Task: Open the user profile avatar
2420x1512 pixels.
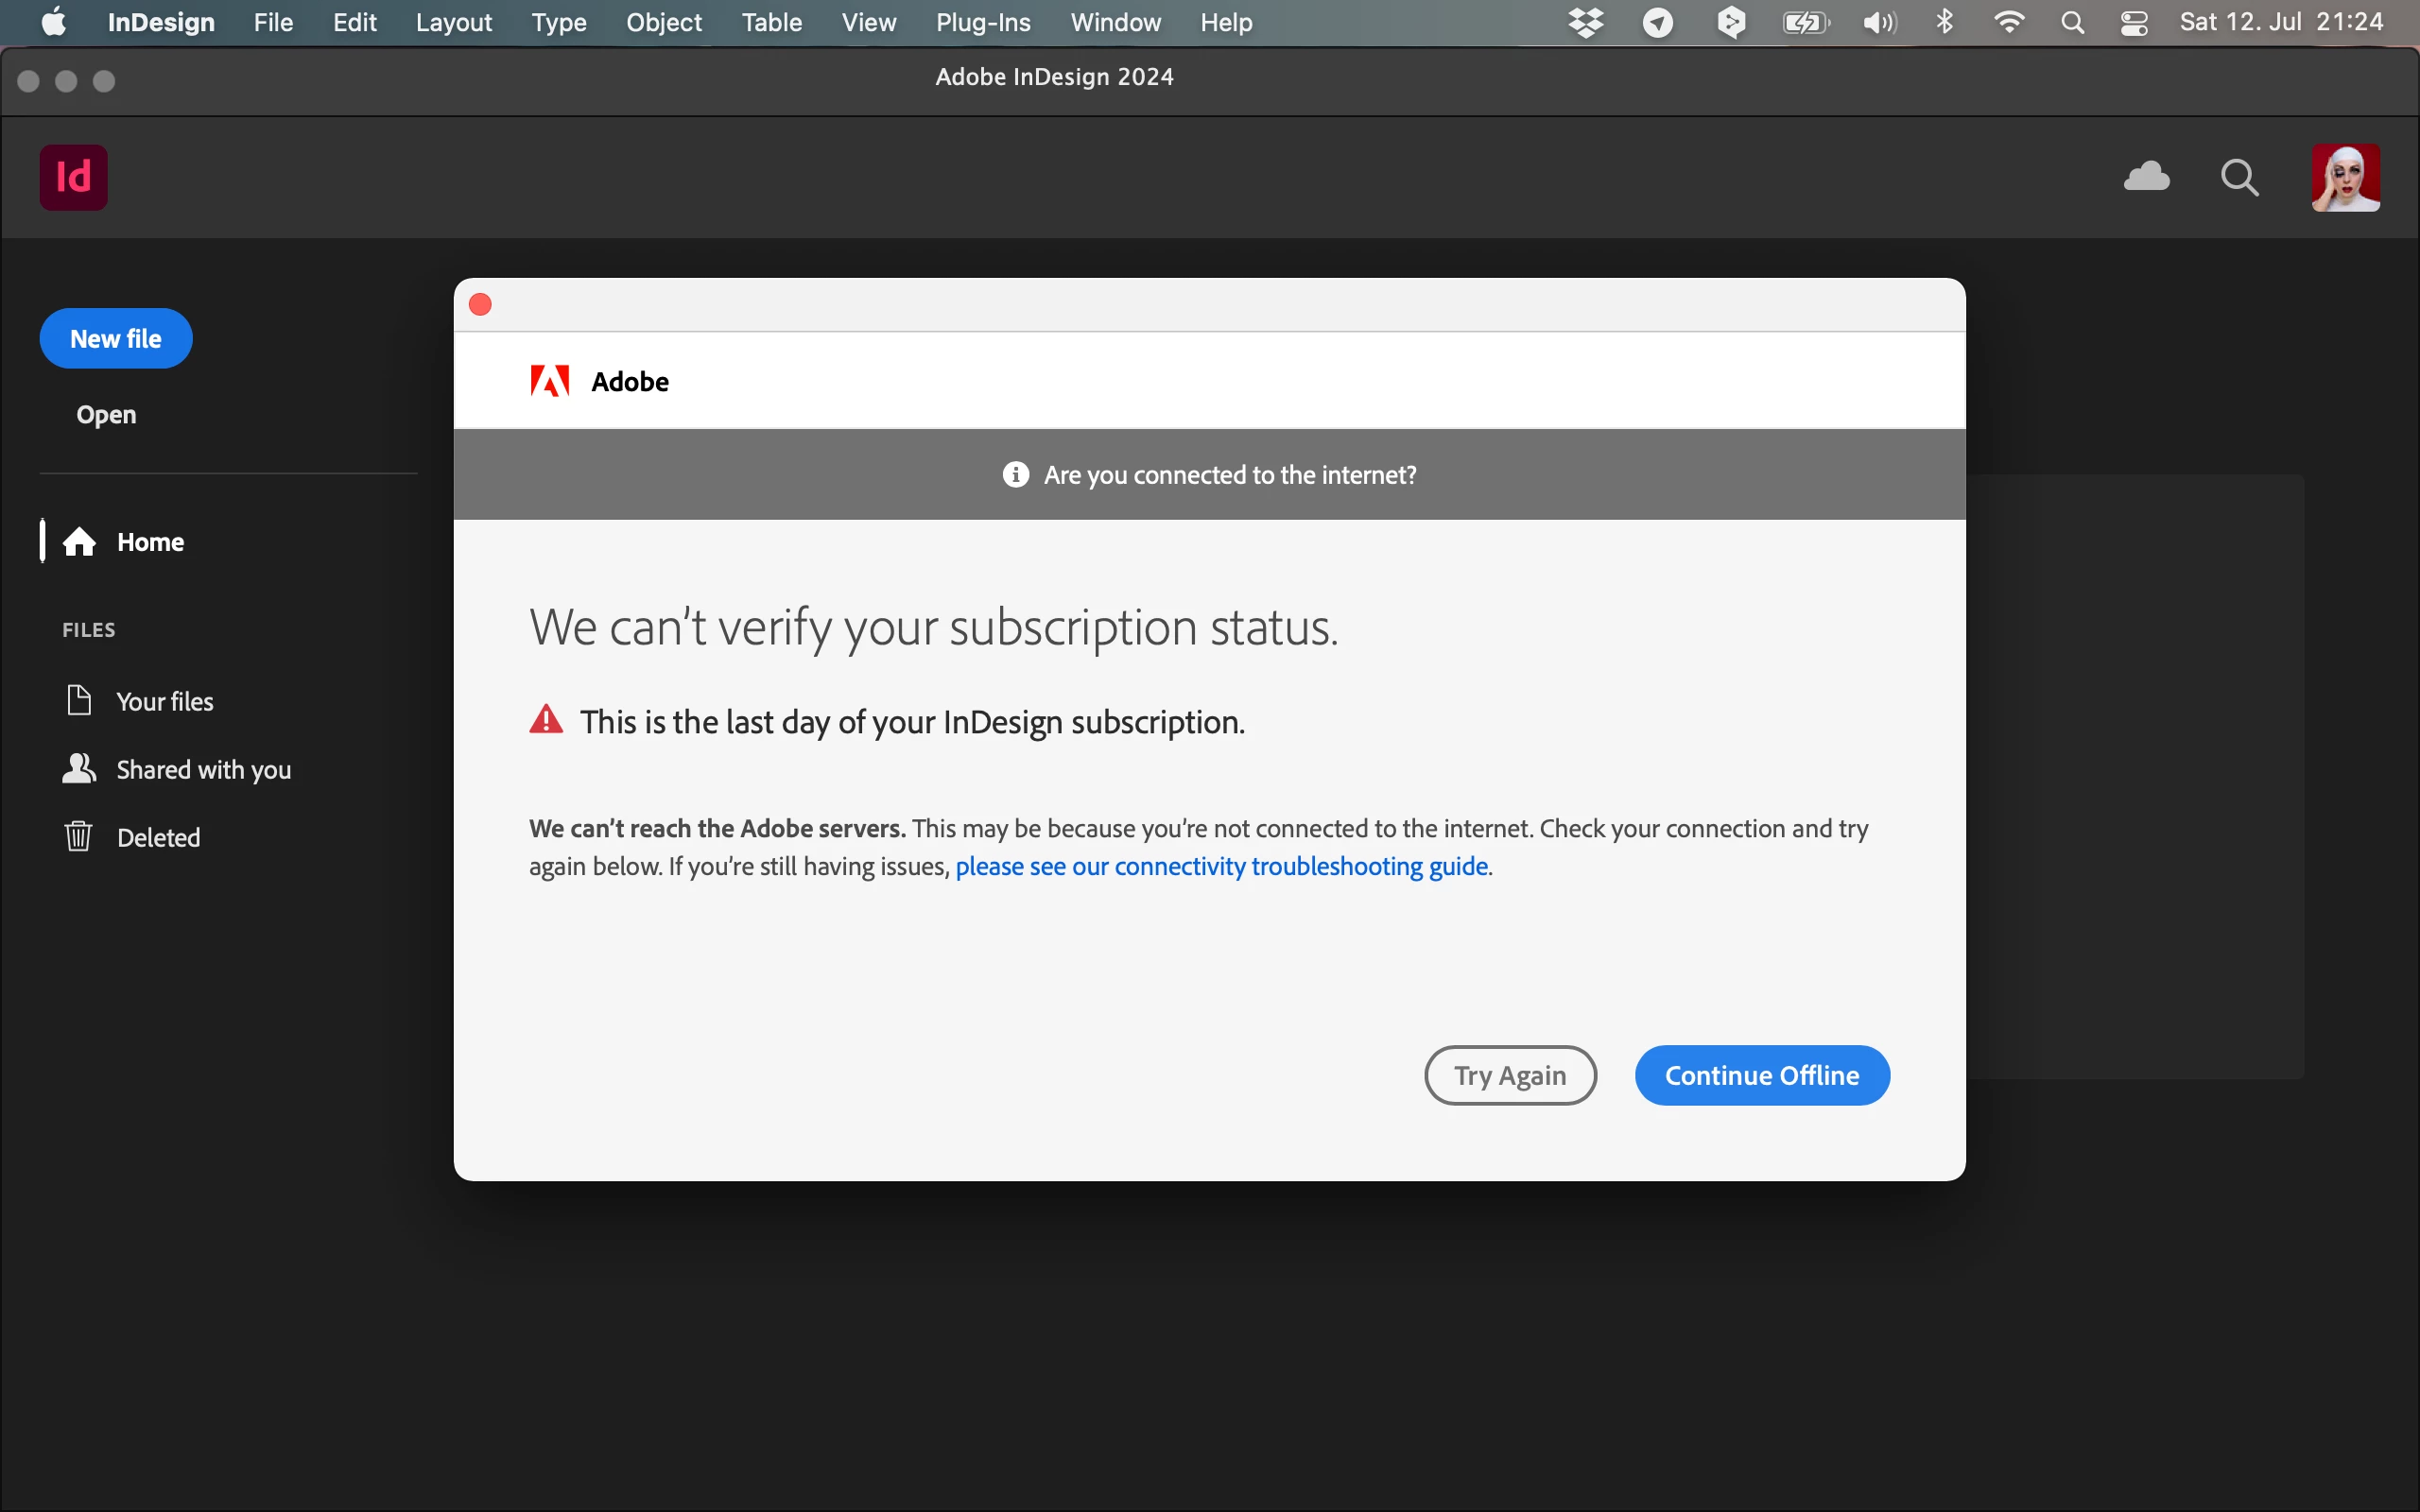Action: point(2344,177)
